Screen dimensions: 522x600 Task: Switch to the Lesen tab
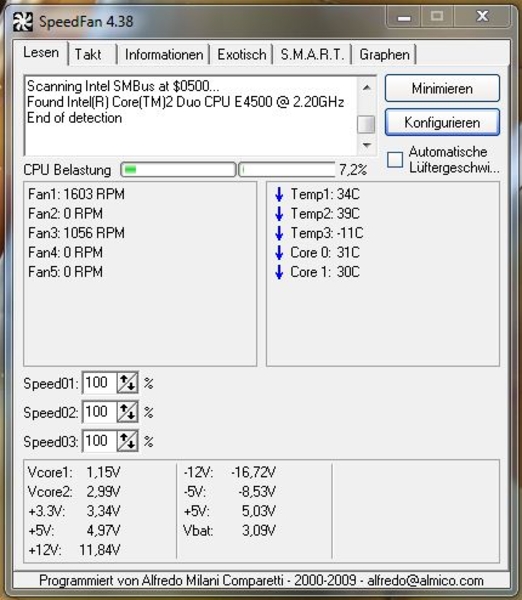[41, 52]
